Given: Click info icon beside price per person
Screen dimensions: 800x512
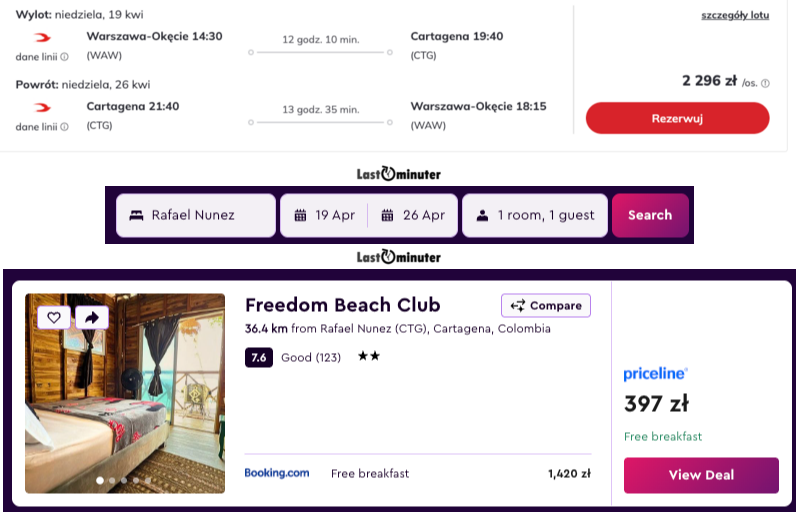Looking at the screenshot, I should click(766, 83).
